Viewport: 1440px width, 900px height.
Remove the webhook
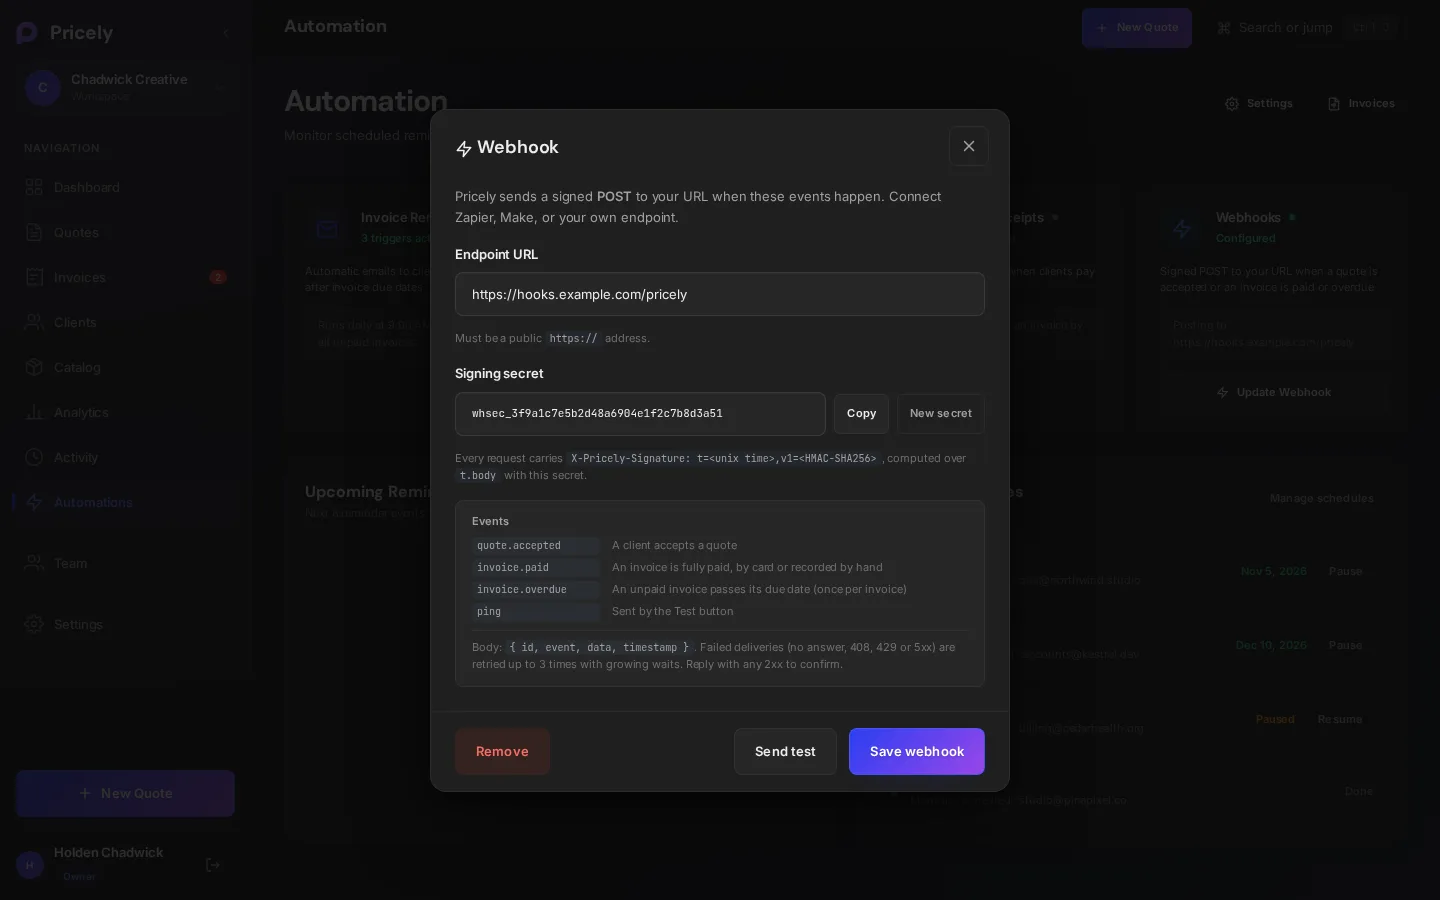coord(502,751)
